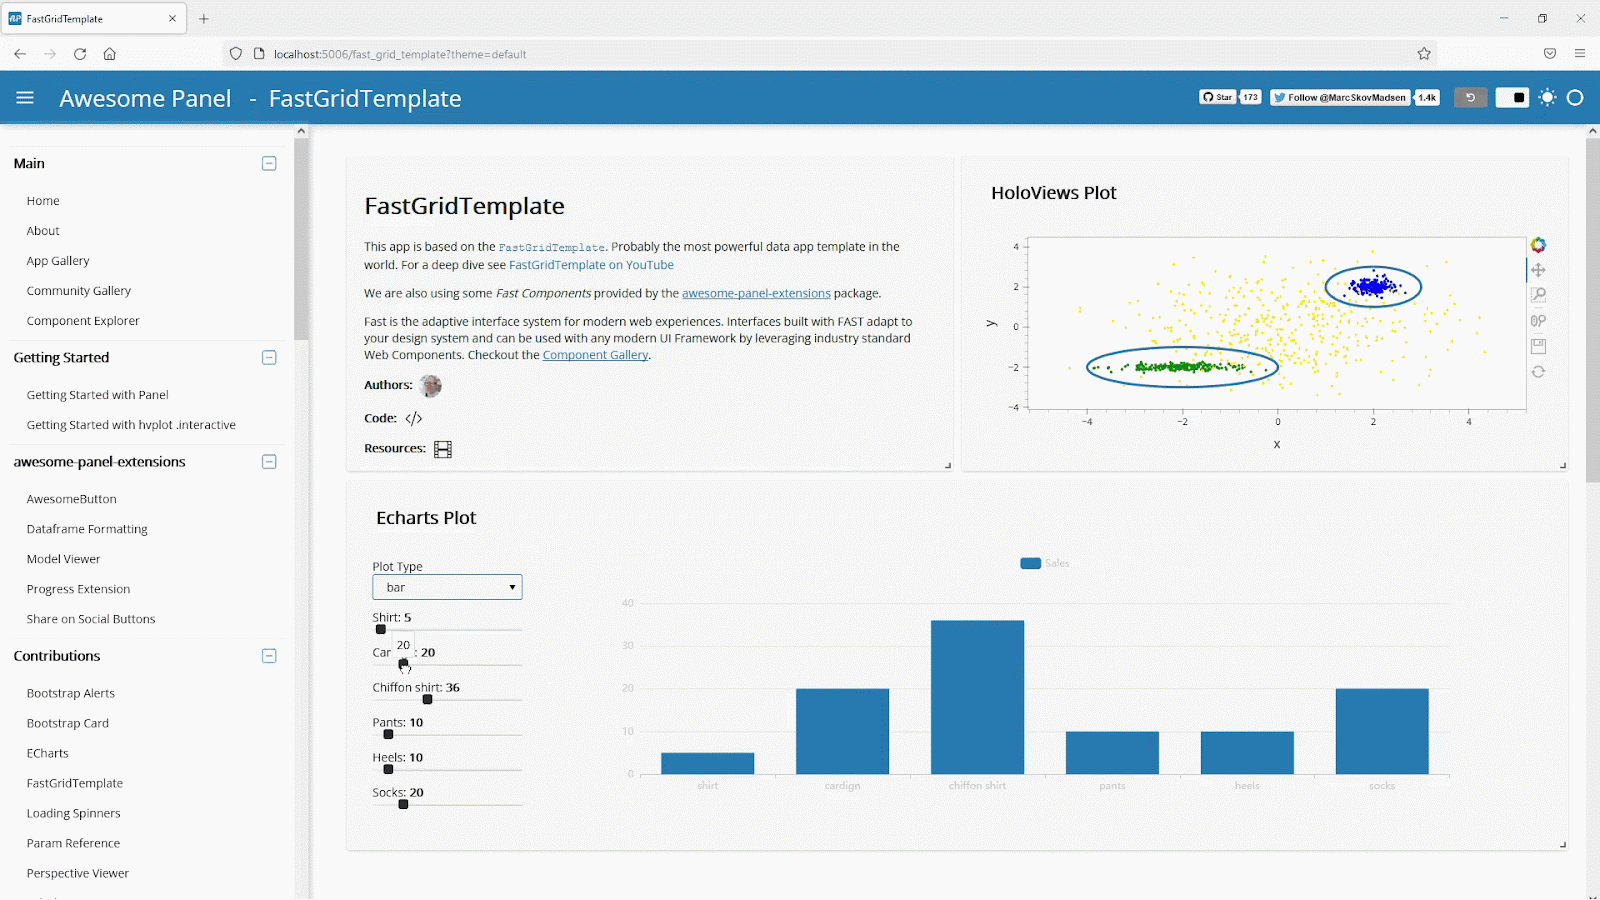Click the author avatar picture

(431, 386)
